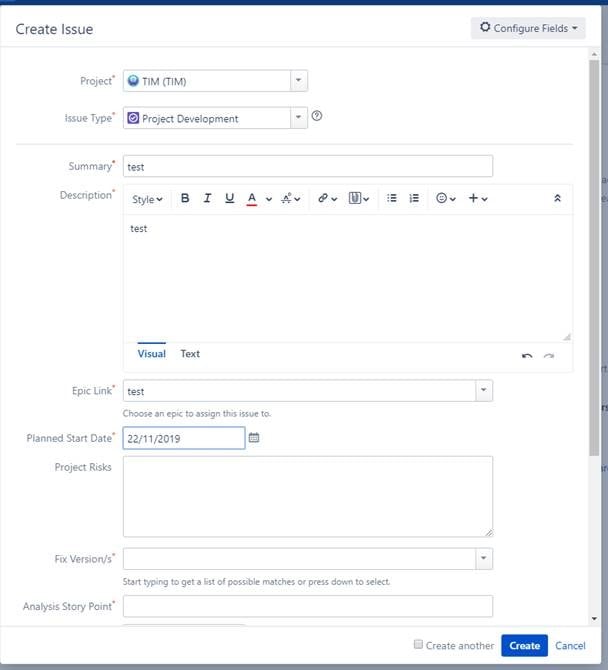This screenshot has height=670, width=608.
Task: Insert a numbered list
Action: coord(414,198)
